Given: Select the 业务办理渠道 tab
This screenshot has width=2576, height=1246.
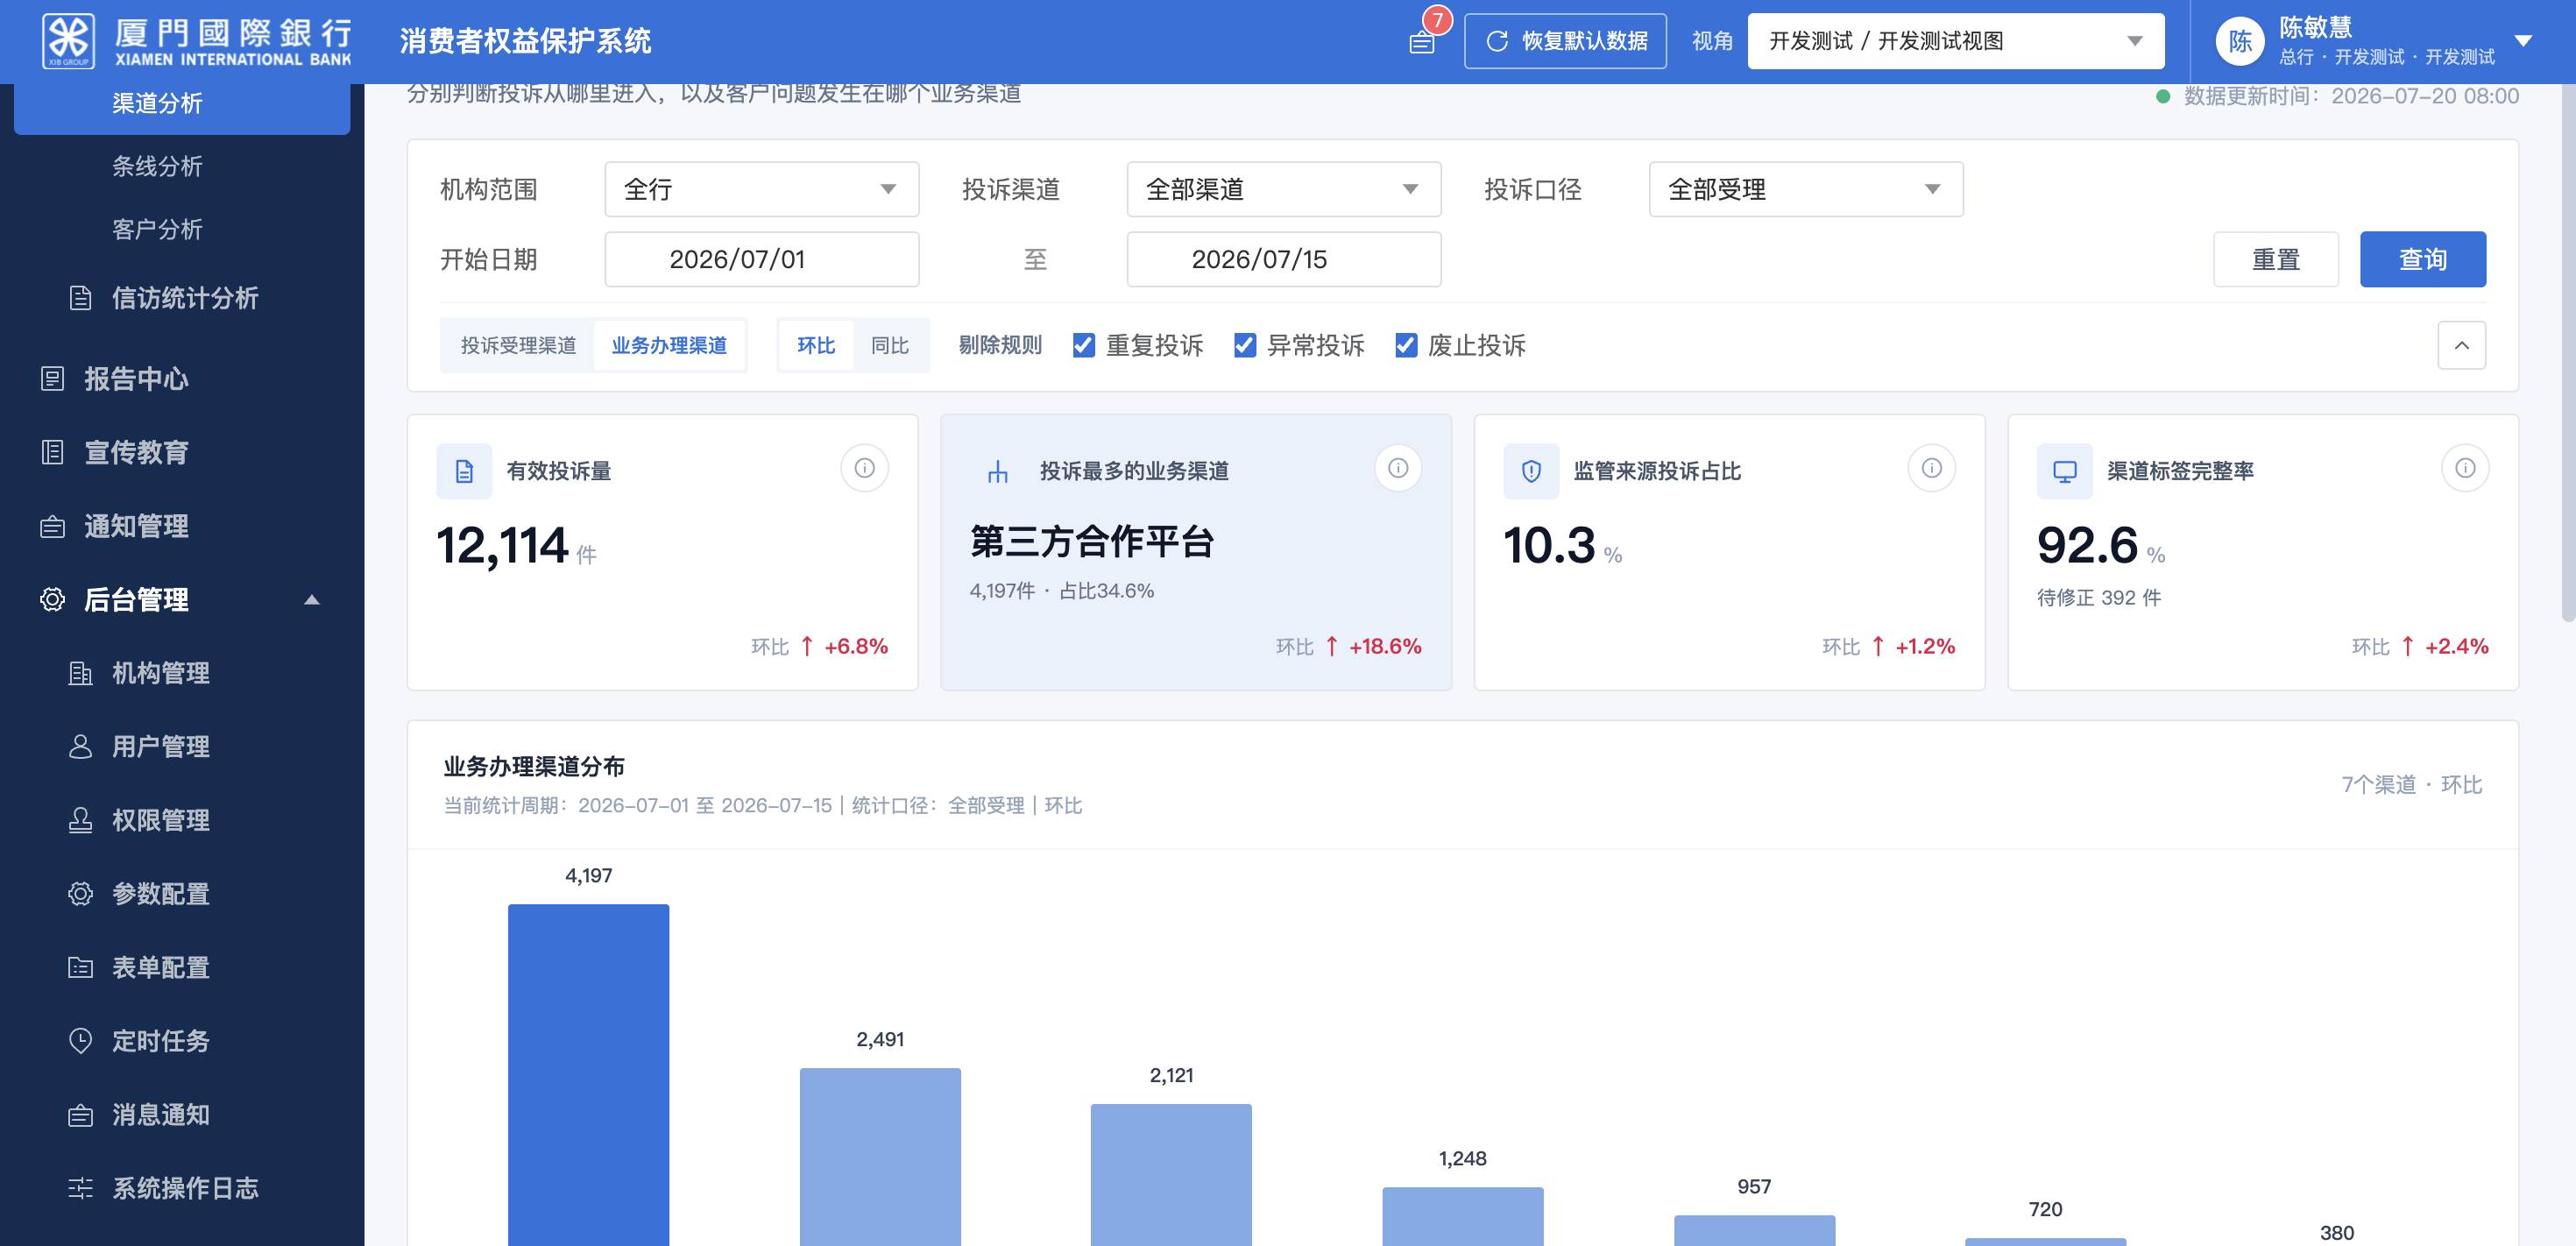Looking at the screenshot, I should (x=669, y=345).
